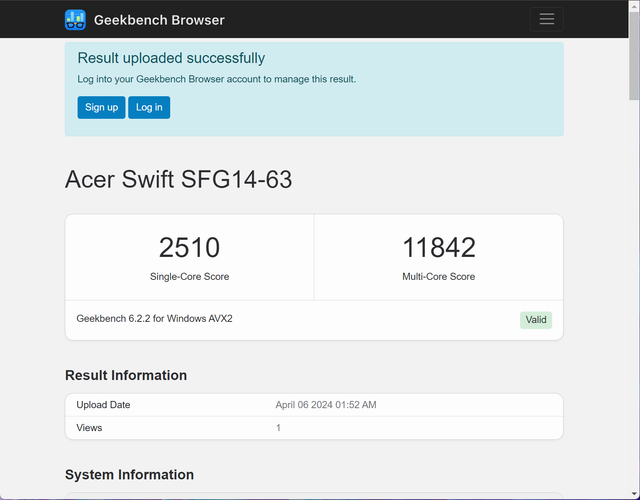The height and width of the screenshot is (500, 640).
Task: Click the multi-core score 11842
Action: point(439,247)
